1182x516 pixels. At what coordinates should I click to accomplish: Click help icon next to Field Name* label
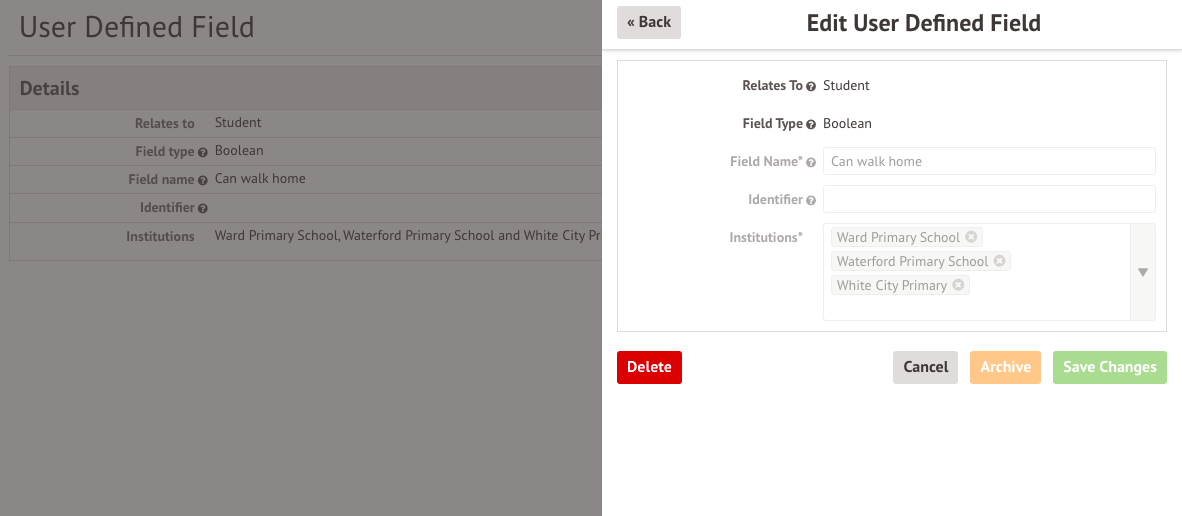[811, 162]
